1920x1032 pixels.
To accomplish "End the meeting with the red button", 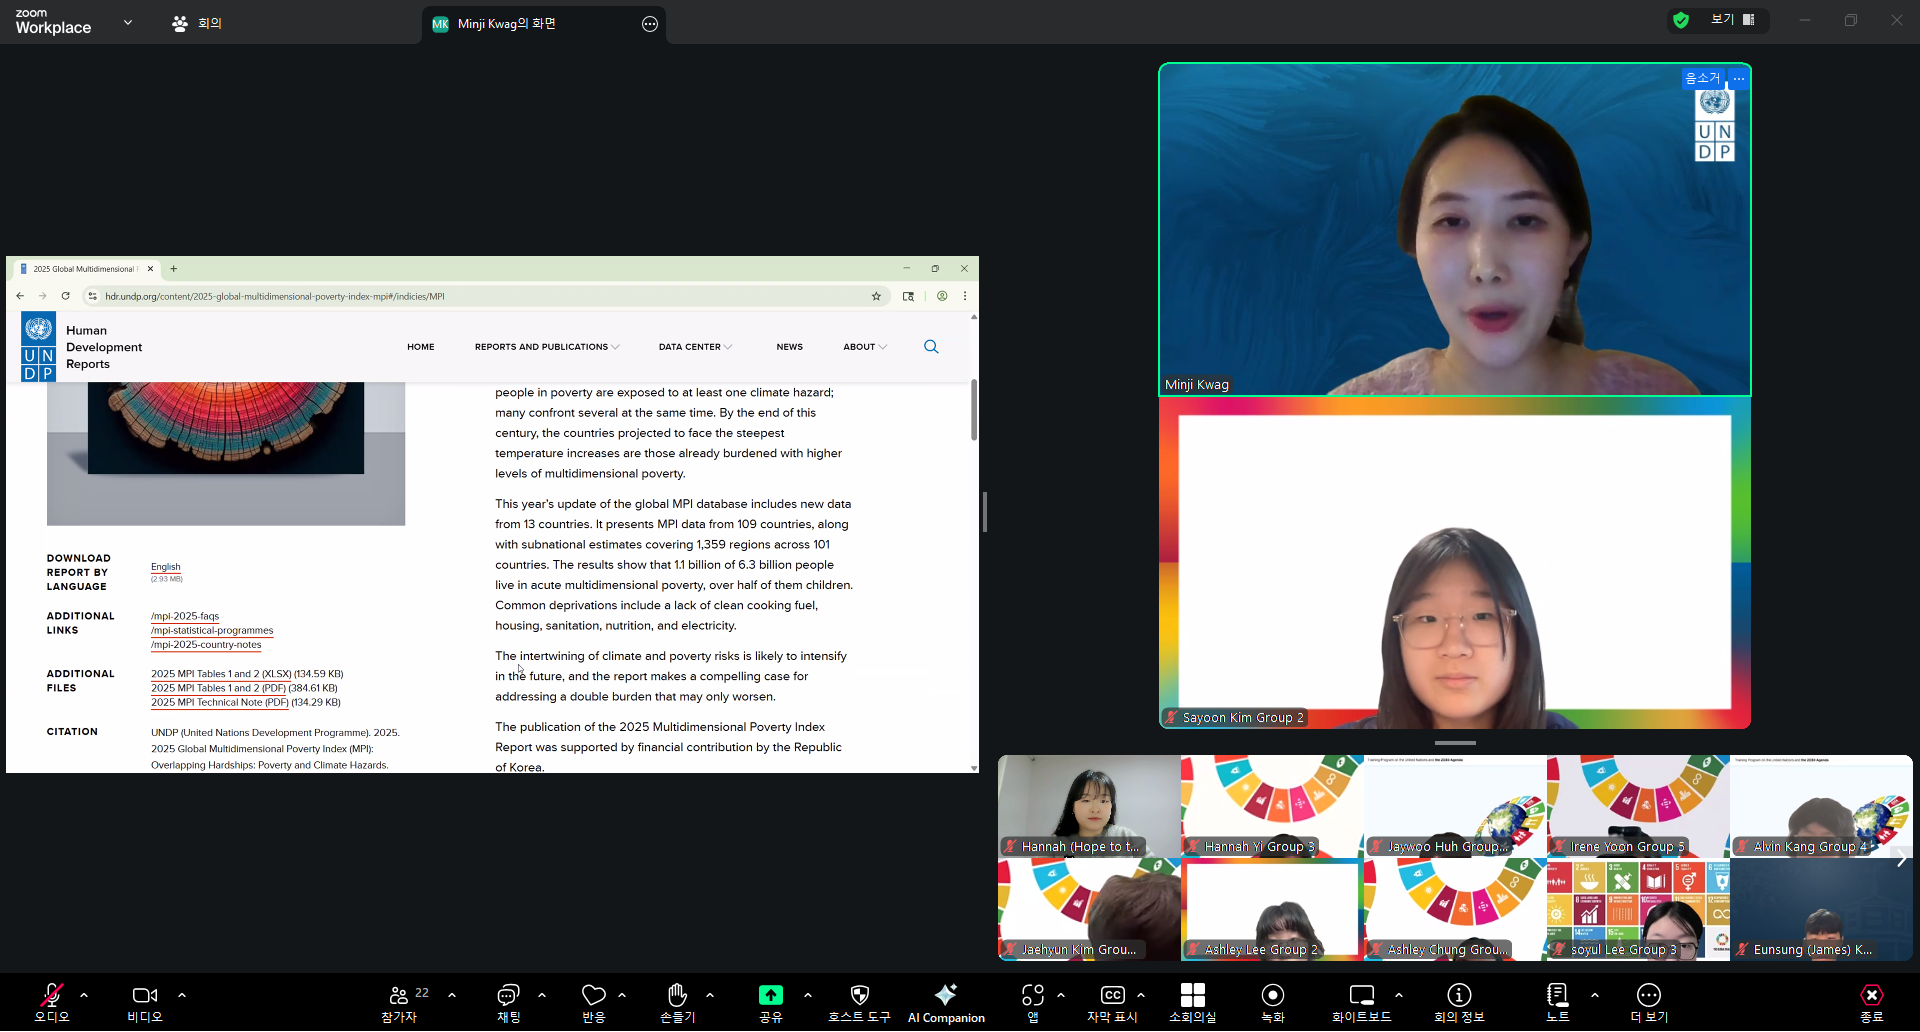I will click(1872, 1002).
